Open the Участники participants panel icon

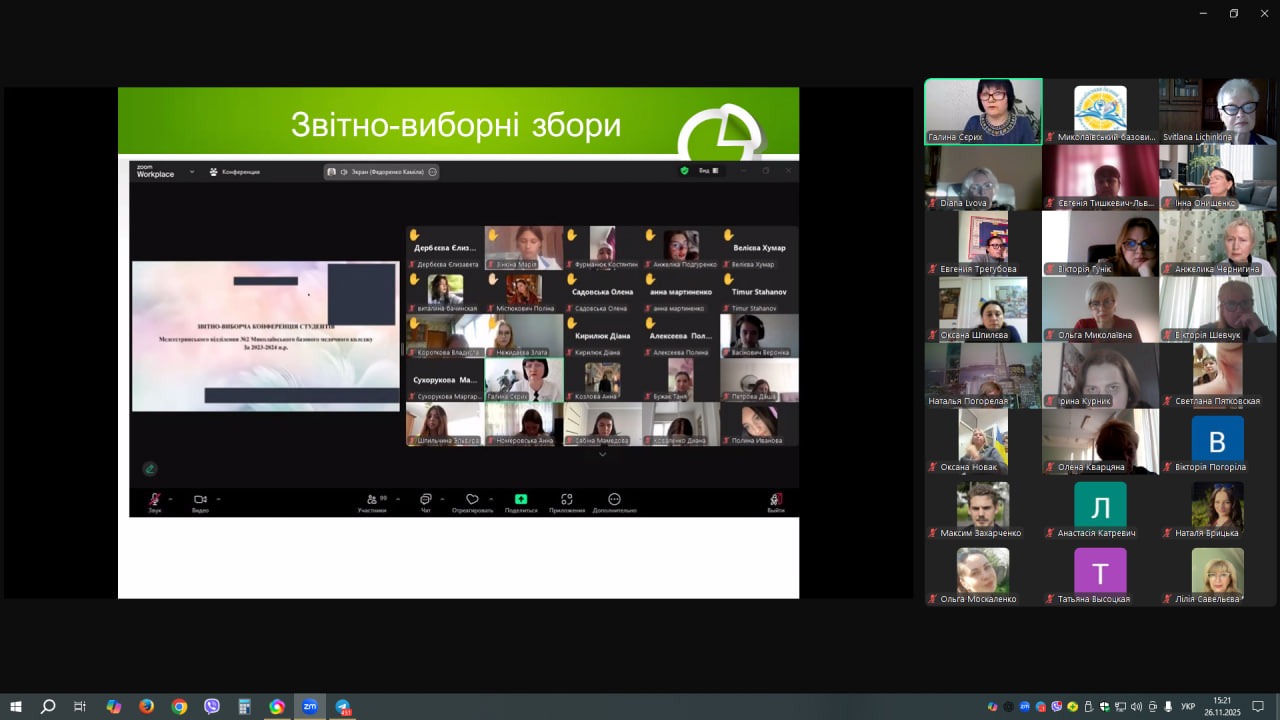pyautogui.click(x=372, y=499)
